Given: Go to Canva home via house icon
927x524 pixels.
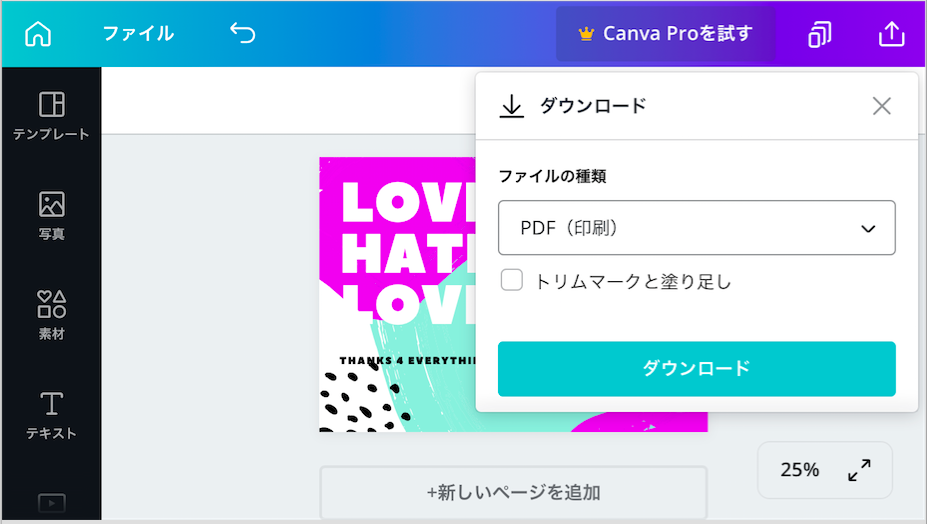Looking at the screenshot, I should click(x=38, y=34).
